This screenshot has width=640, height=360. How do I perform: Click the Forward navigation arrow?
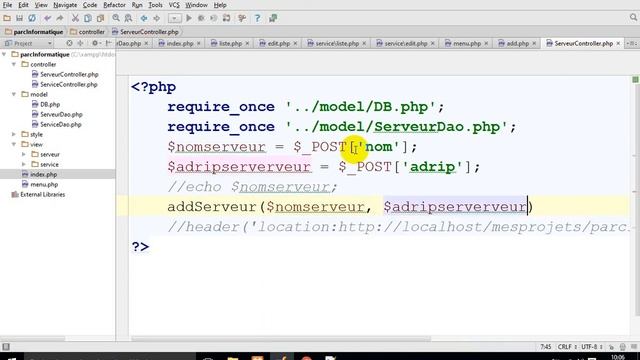(156, 18)
